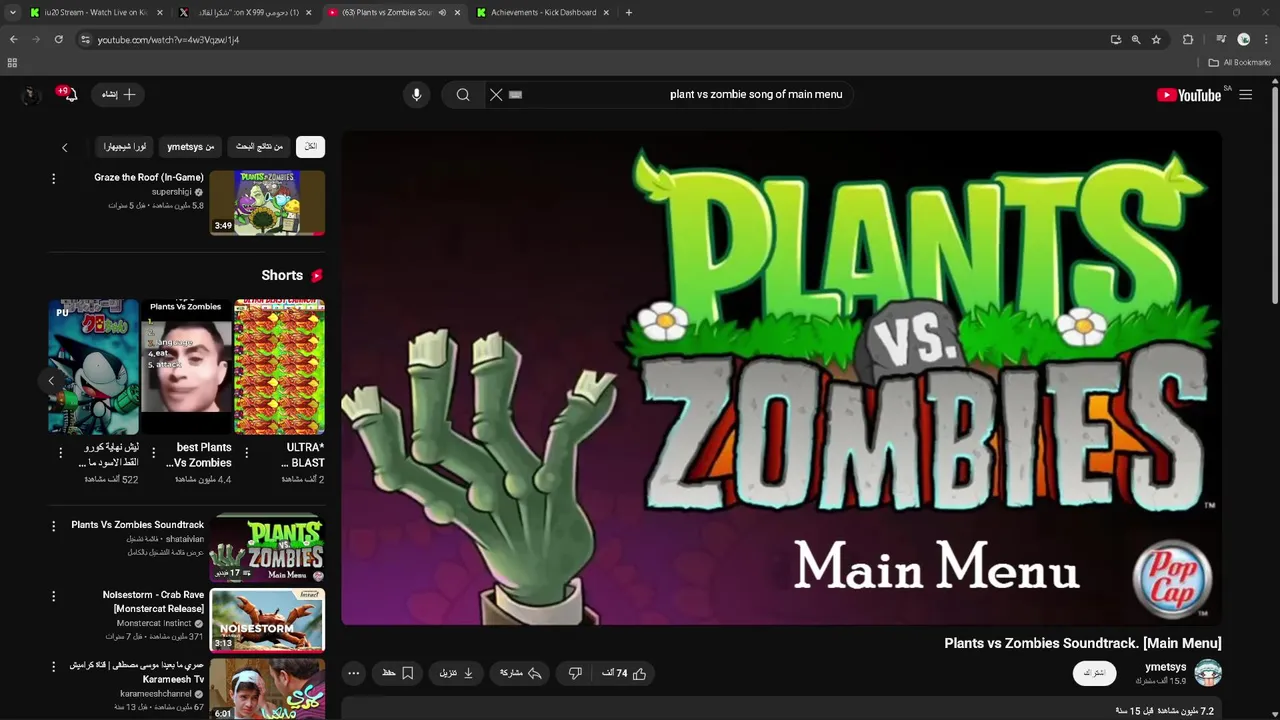Image resolution: width=1280 pixels, height=720 pixels.
Task: Share the video (مشاركة)
Action: click(520, 674)
